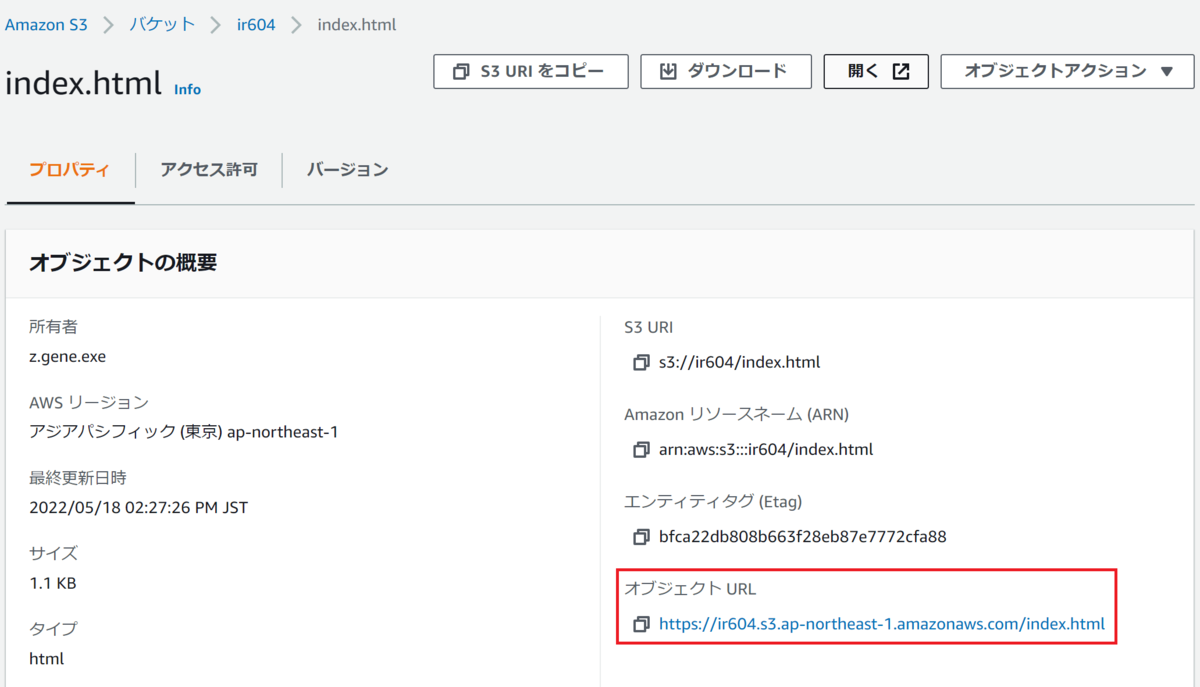Copy the object URL icon
1200x687 pixels.
tap(641, 624)
